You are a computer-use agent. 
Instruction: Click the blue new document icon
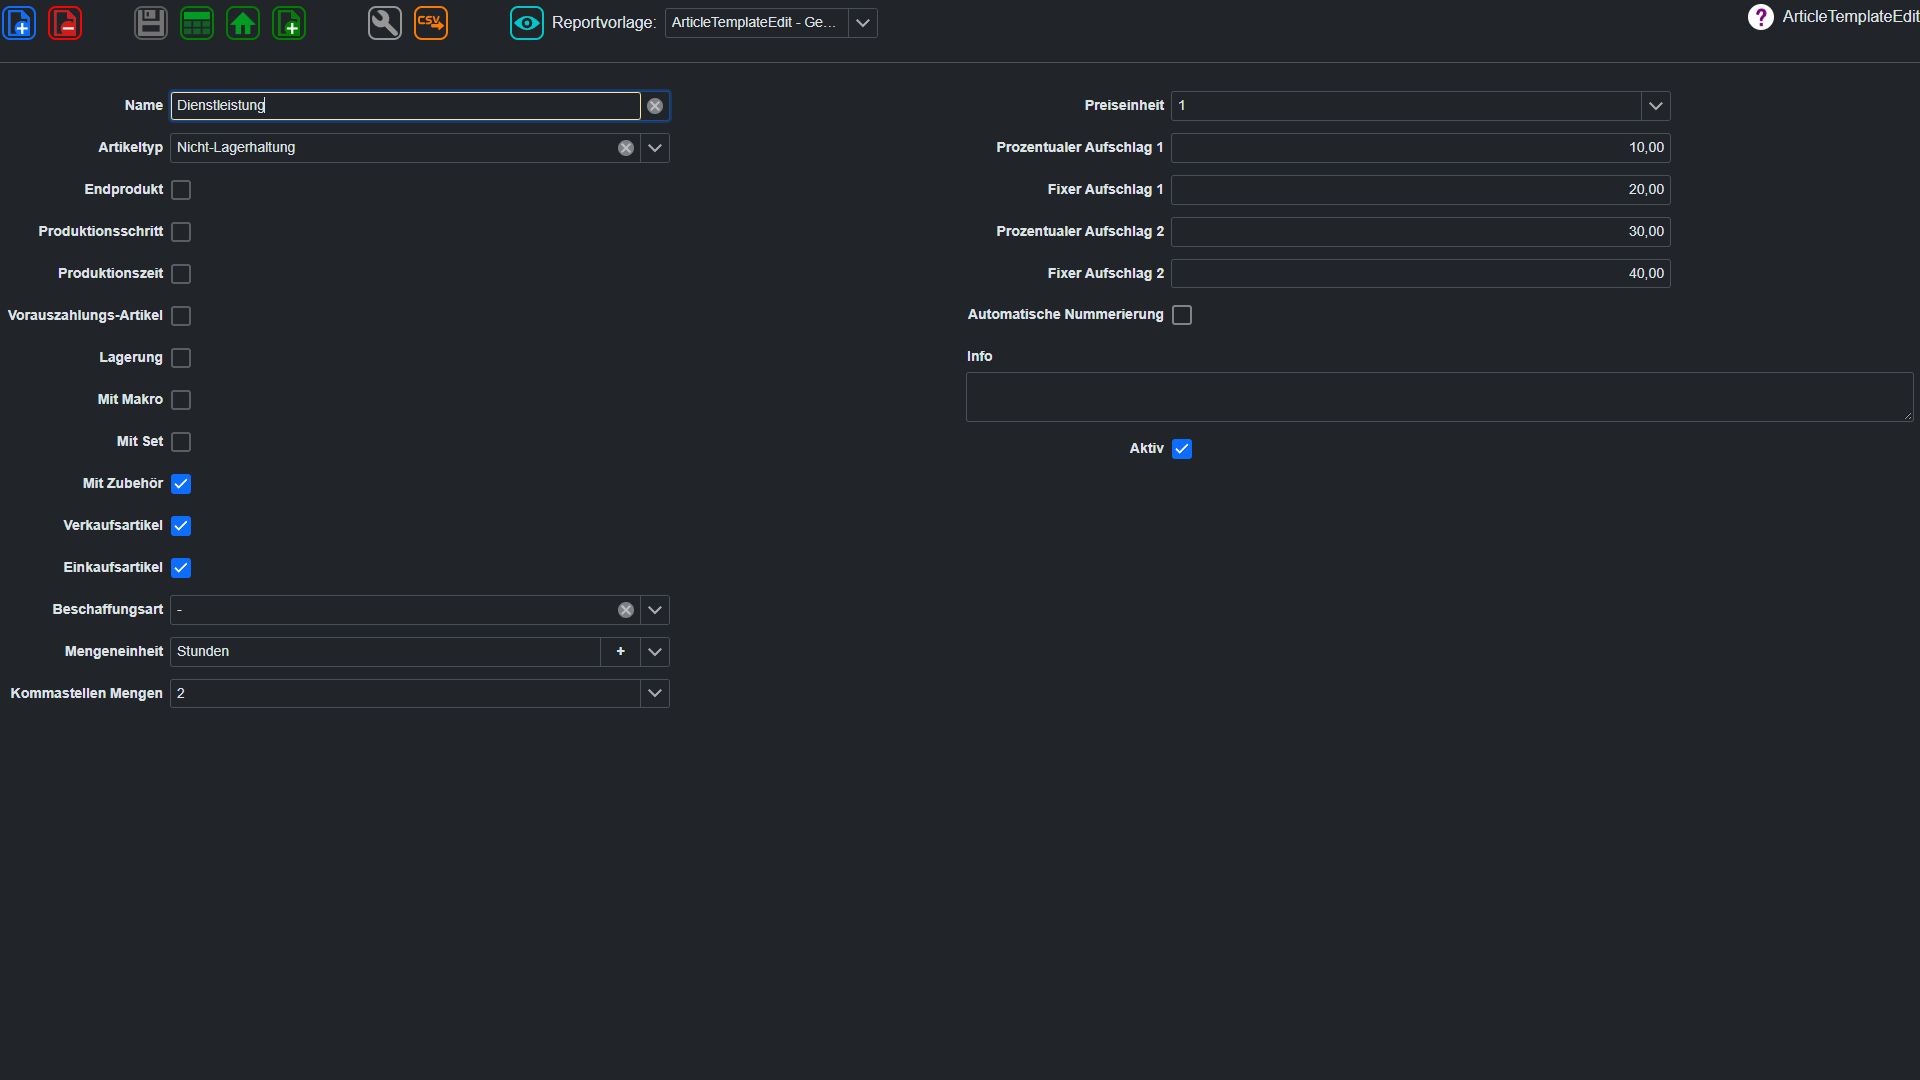click(20, 22)
